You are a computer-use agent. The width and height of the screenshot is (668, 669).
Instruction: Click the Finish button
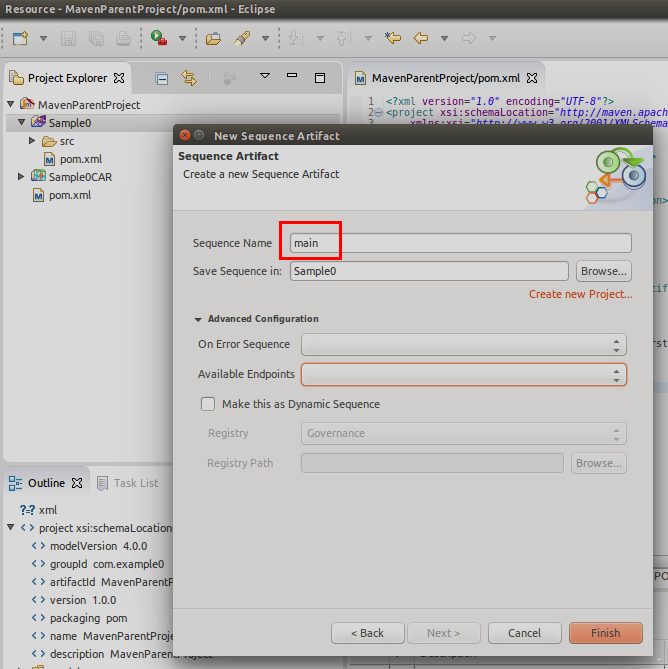pos(605,633)
